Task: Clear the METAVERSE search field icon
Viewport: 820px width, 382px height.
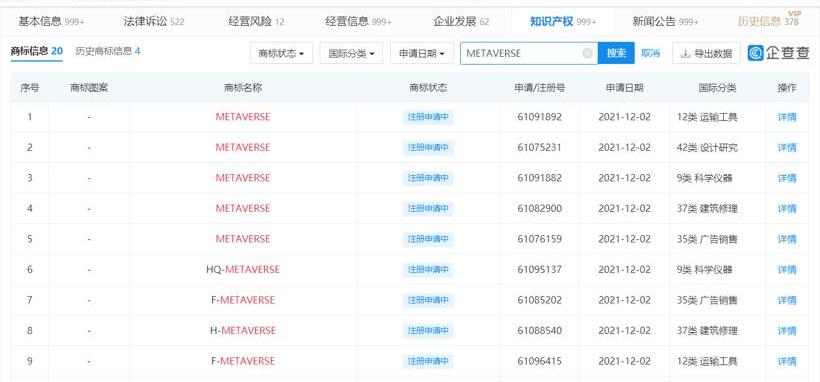Action: [587, 53]
